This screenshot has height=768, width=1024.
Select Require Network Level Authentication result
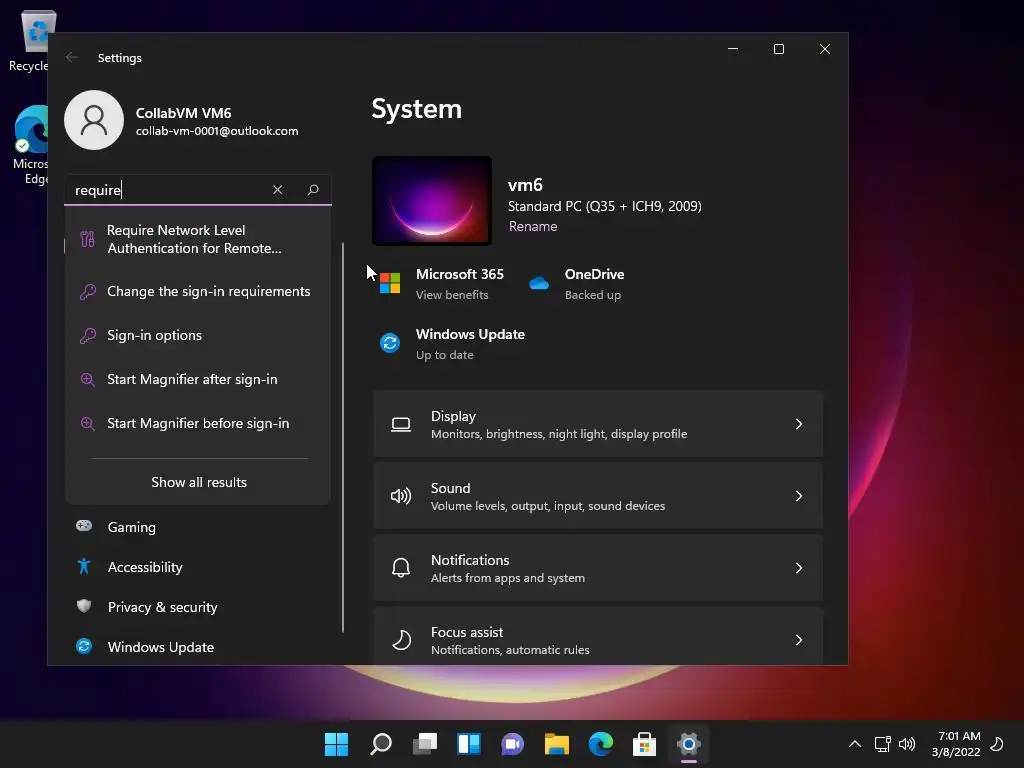198,239
